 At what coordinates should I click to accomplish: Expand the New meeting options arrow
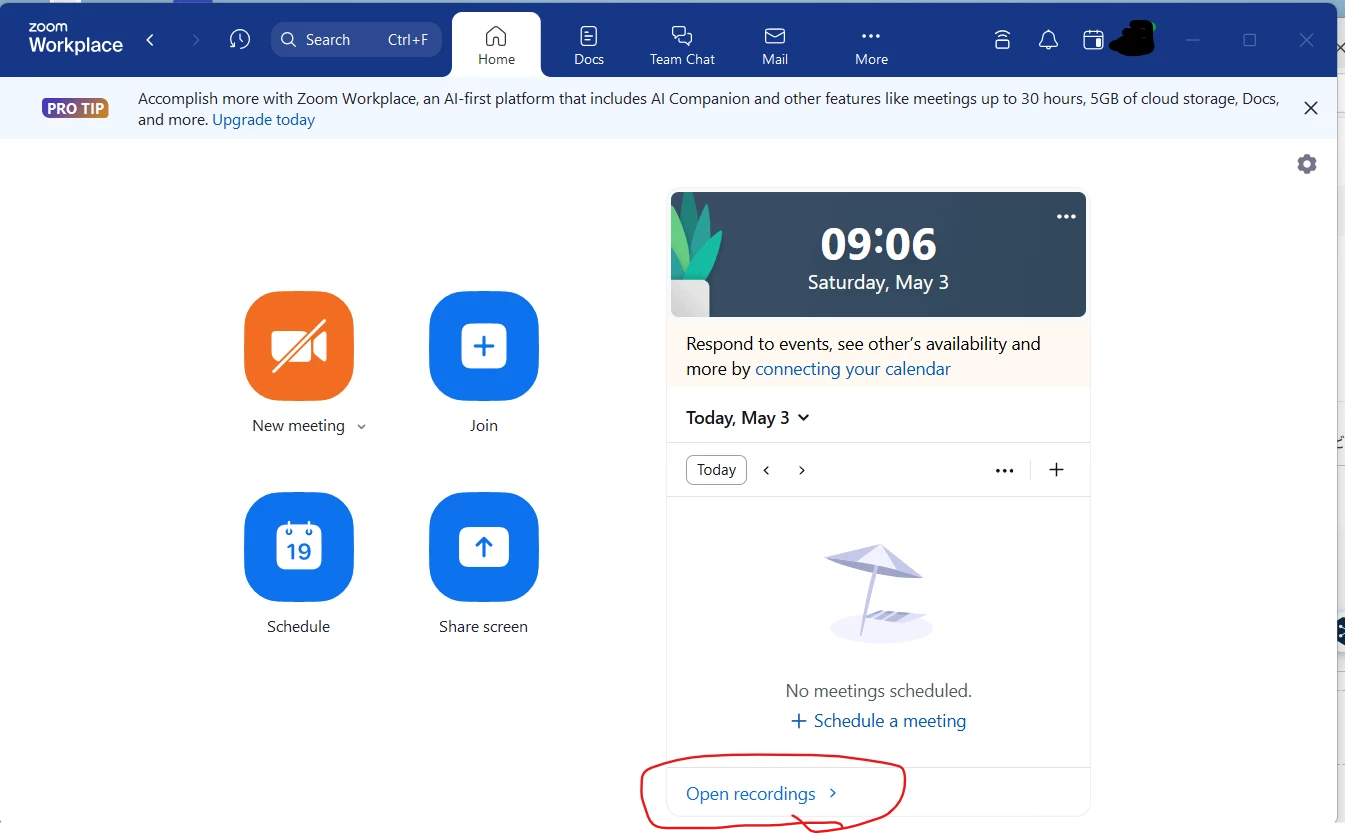361,427
